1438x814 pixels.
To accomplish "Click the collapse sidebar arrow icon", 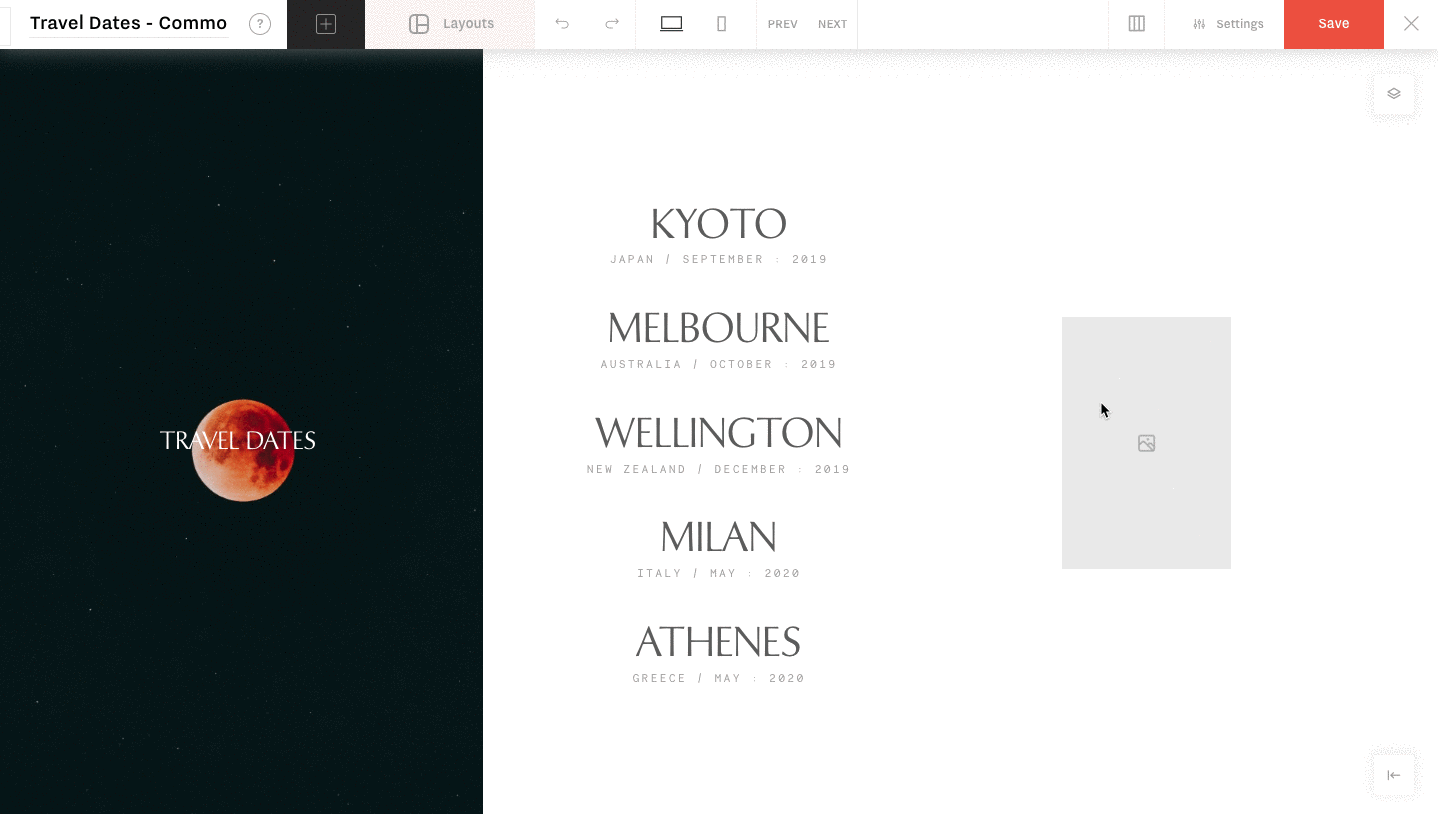I will pos(1394,775).
